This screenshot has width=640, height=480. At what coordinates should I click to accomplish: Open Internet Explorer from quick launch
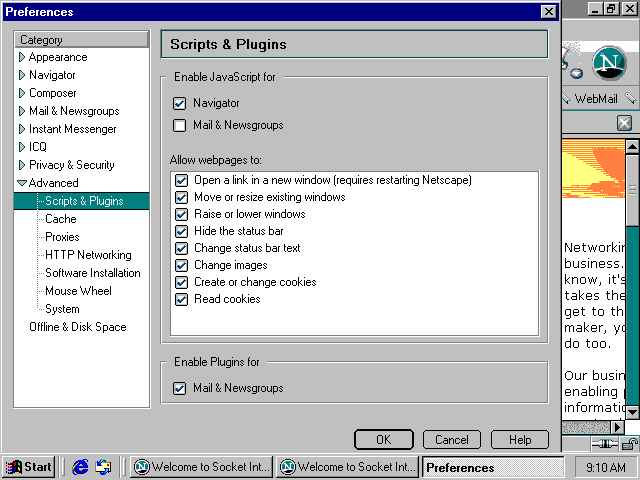pyautogui.click(x=80, y=467)
